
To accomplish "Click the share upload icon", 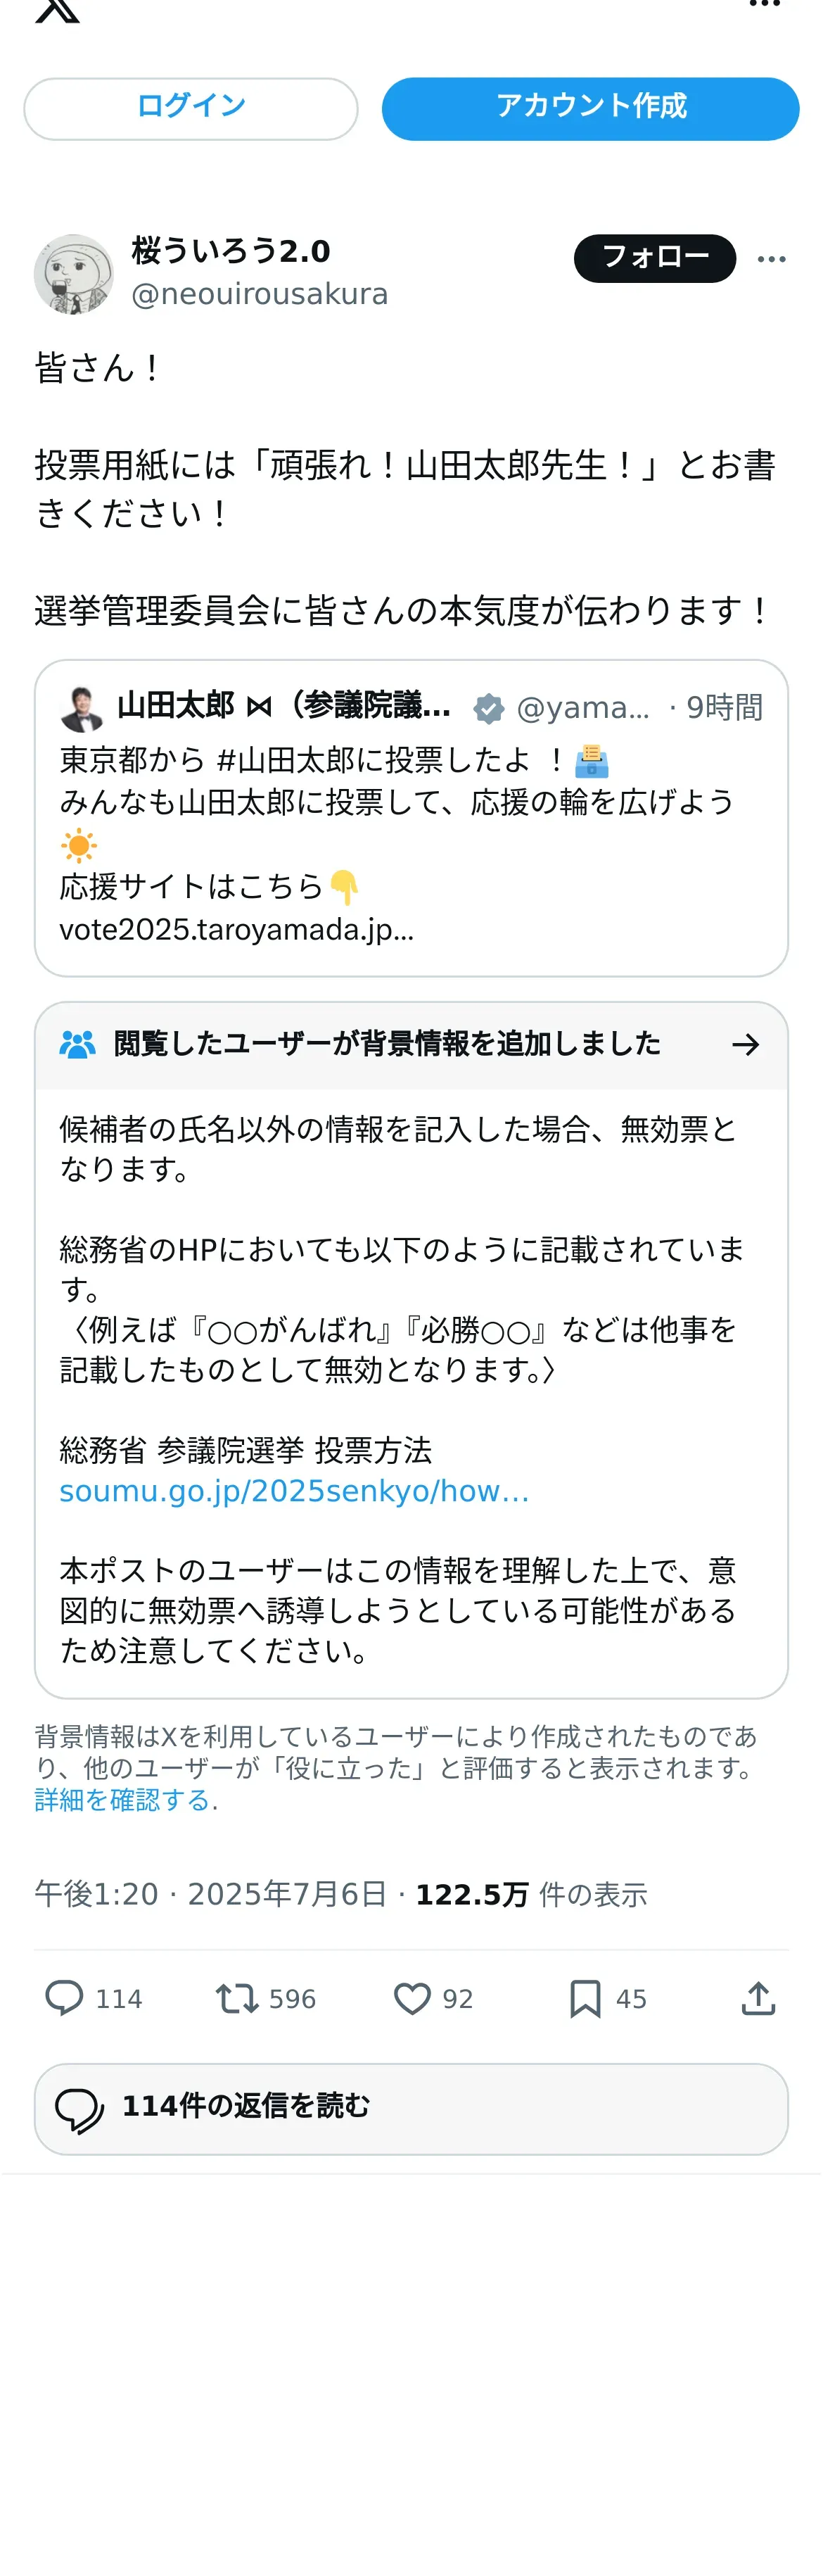I will coord(758,1998).
